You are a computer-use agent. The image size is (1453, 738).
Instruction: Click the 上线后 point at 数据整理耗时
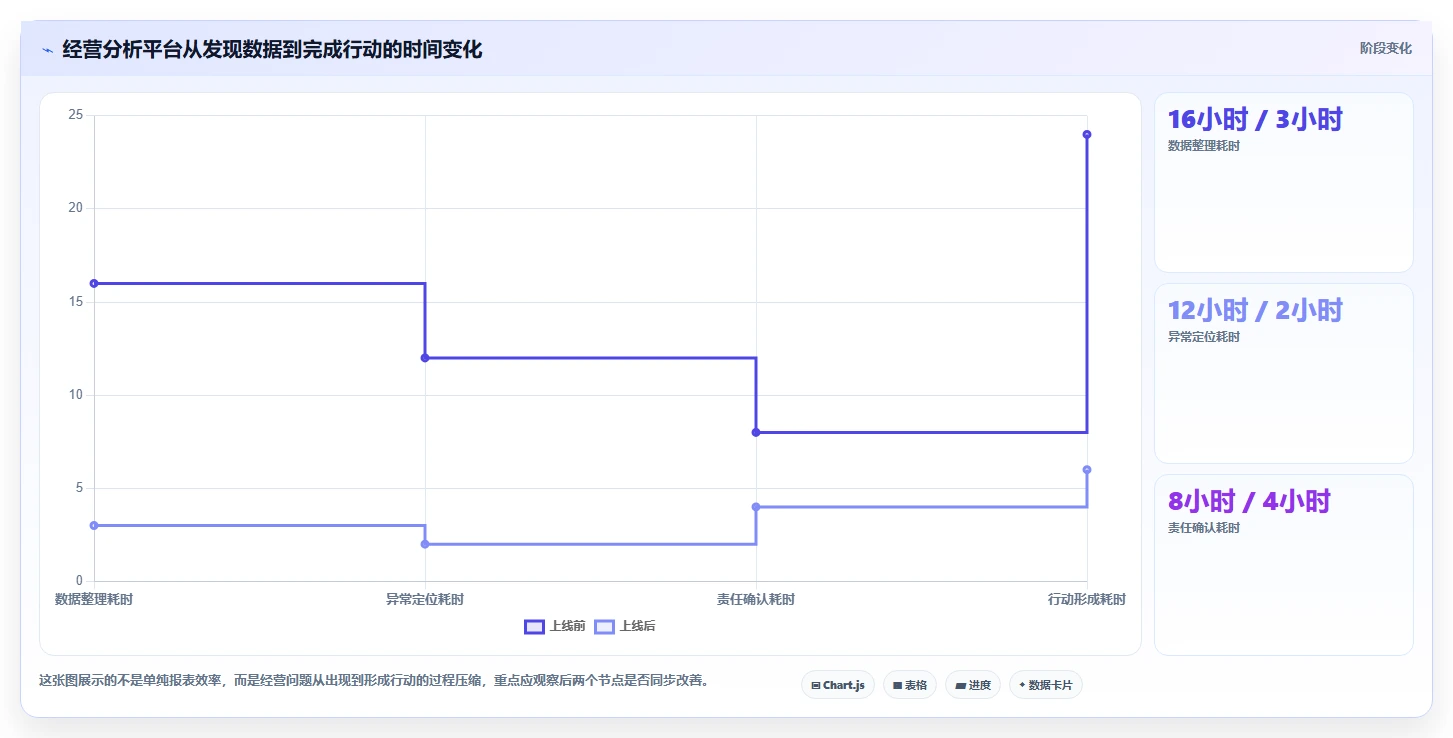point(94,525)
